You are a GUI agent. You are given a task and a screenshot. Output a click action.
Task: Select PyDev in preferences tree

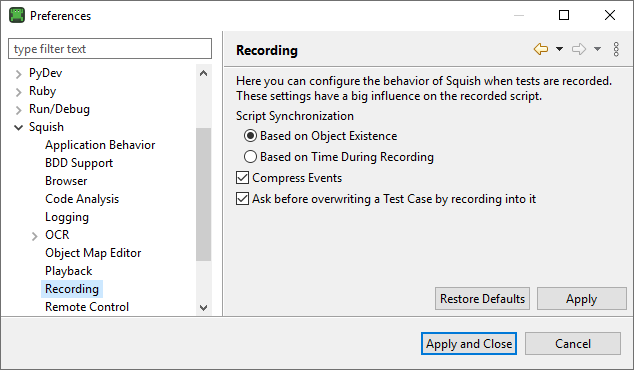click(45, 73)
